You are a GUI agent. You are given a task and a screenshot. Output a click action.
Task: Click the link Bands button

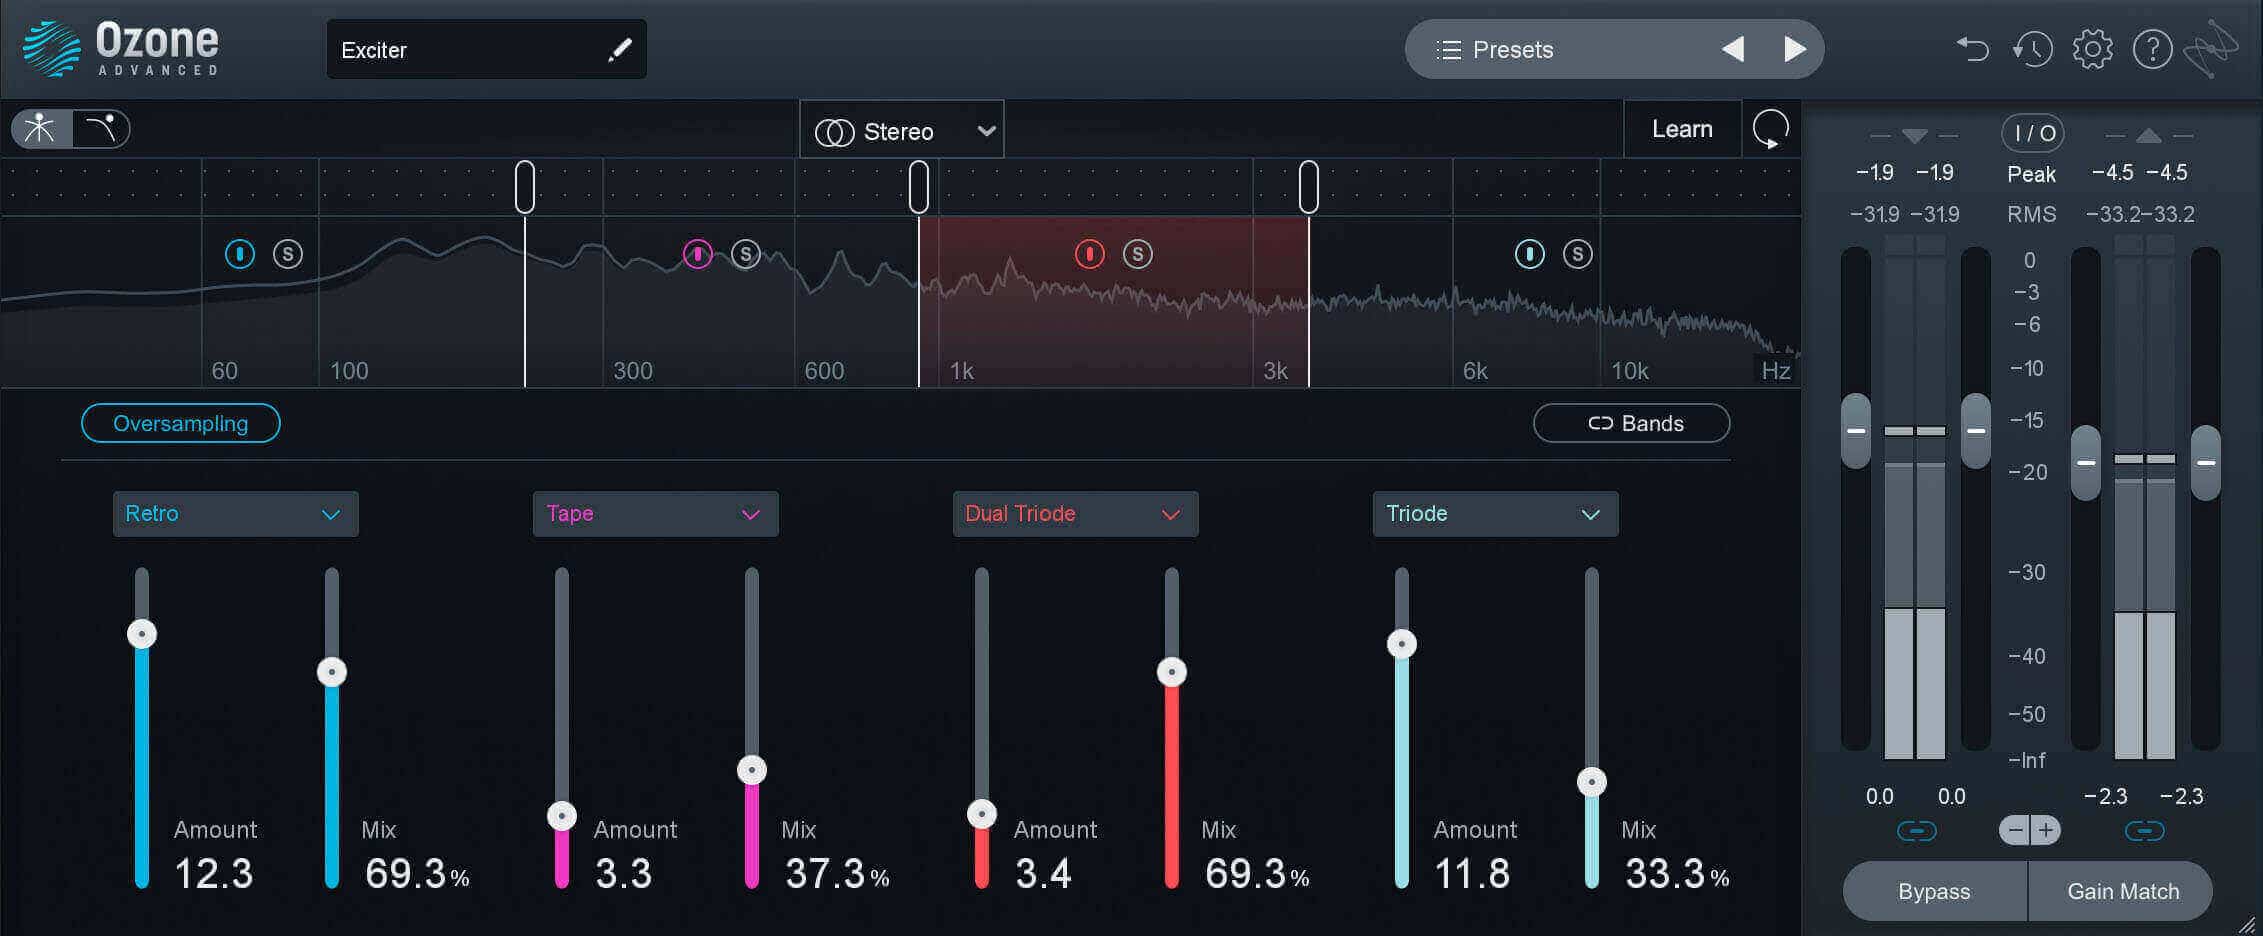pos(1632,423)
